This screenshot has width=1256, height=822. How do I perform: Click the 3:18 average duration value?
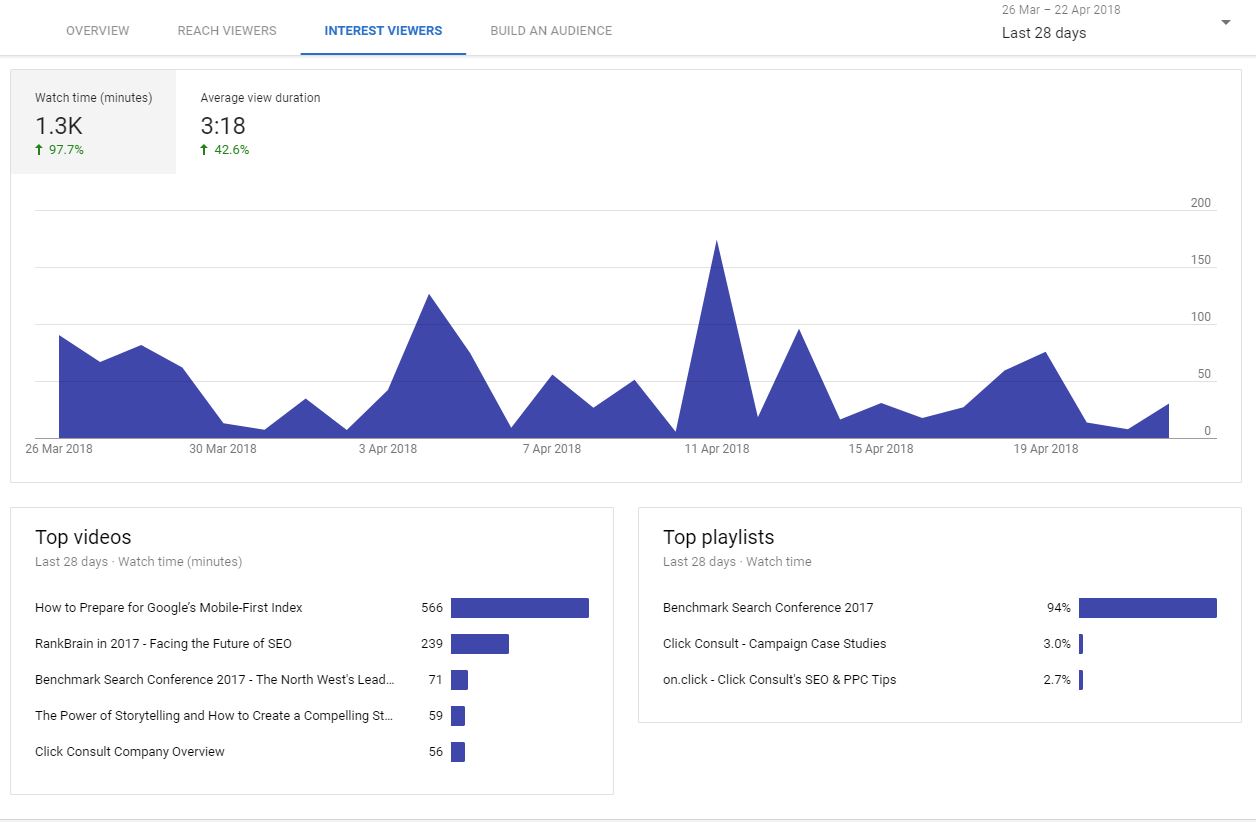tap(223, 126)
